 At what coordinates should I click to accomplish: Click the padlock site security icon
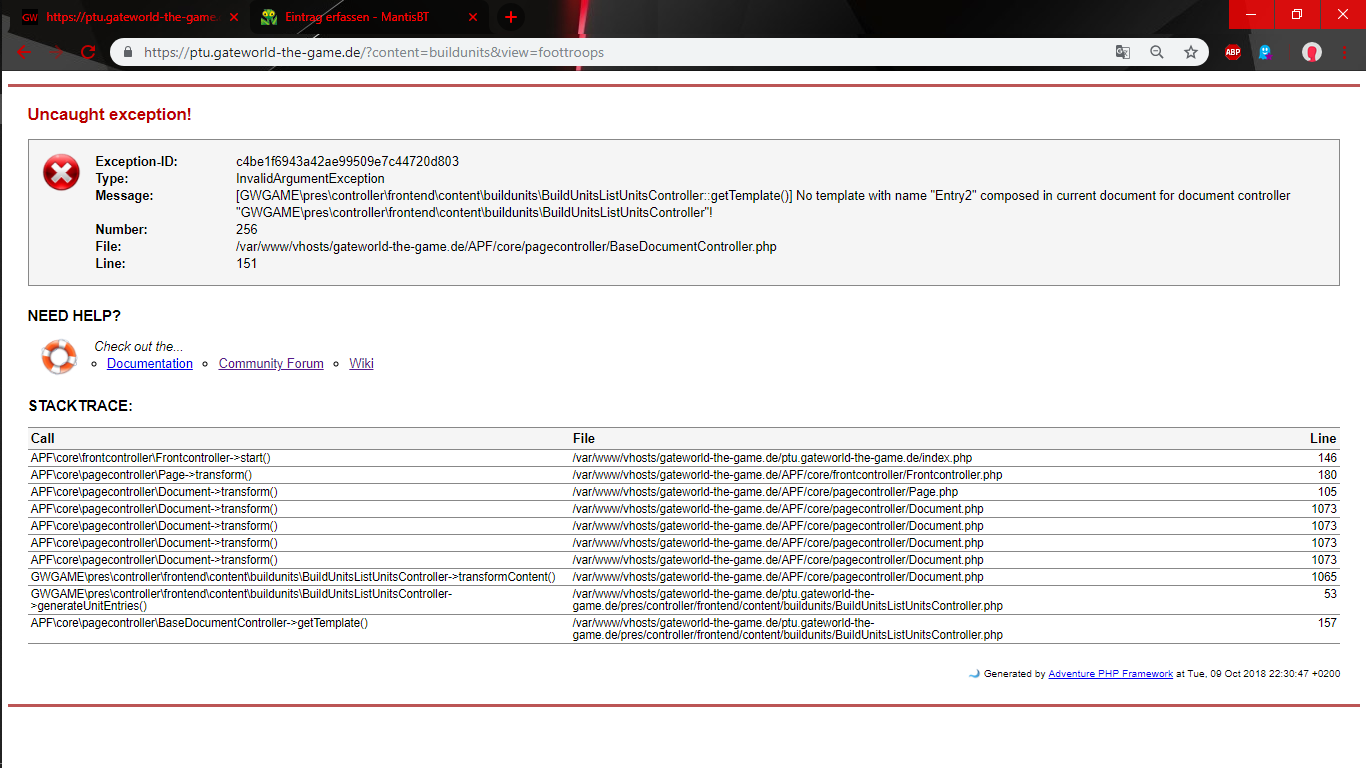pos(127,52)
